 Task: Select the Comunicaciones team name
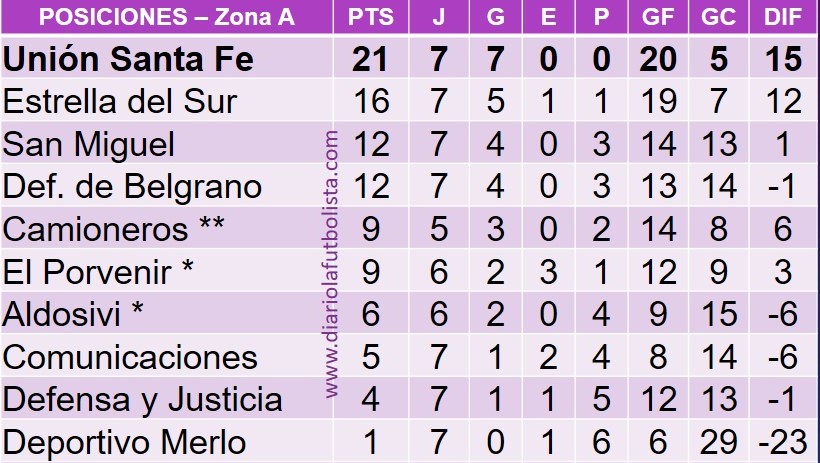click(x=130, y=357)
